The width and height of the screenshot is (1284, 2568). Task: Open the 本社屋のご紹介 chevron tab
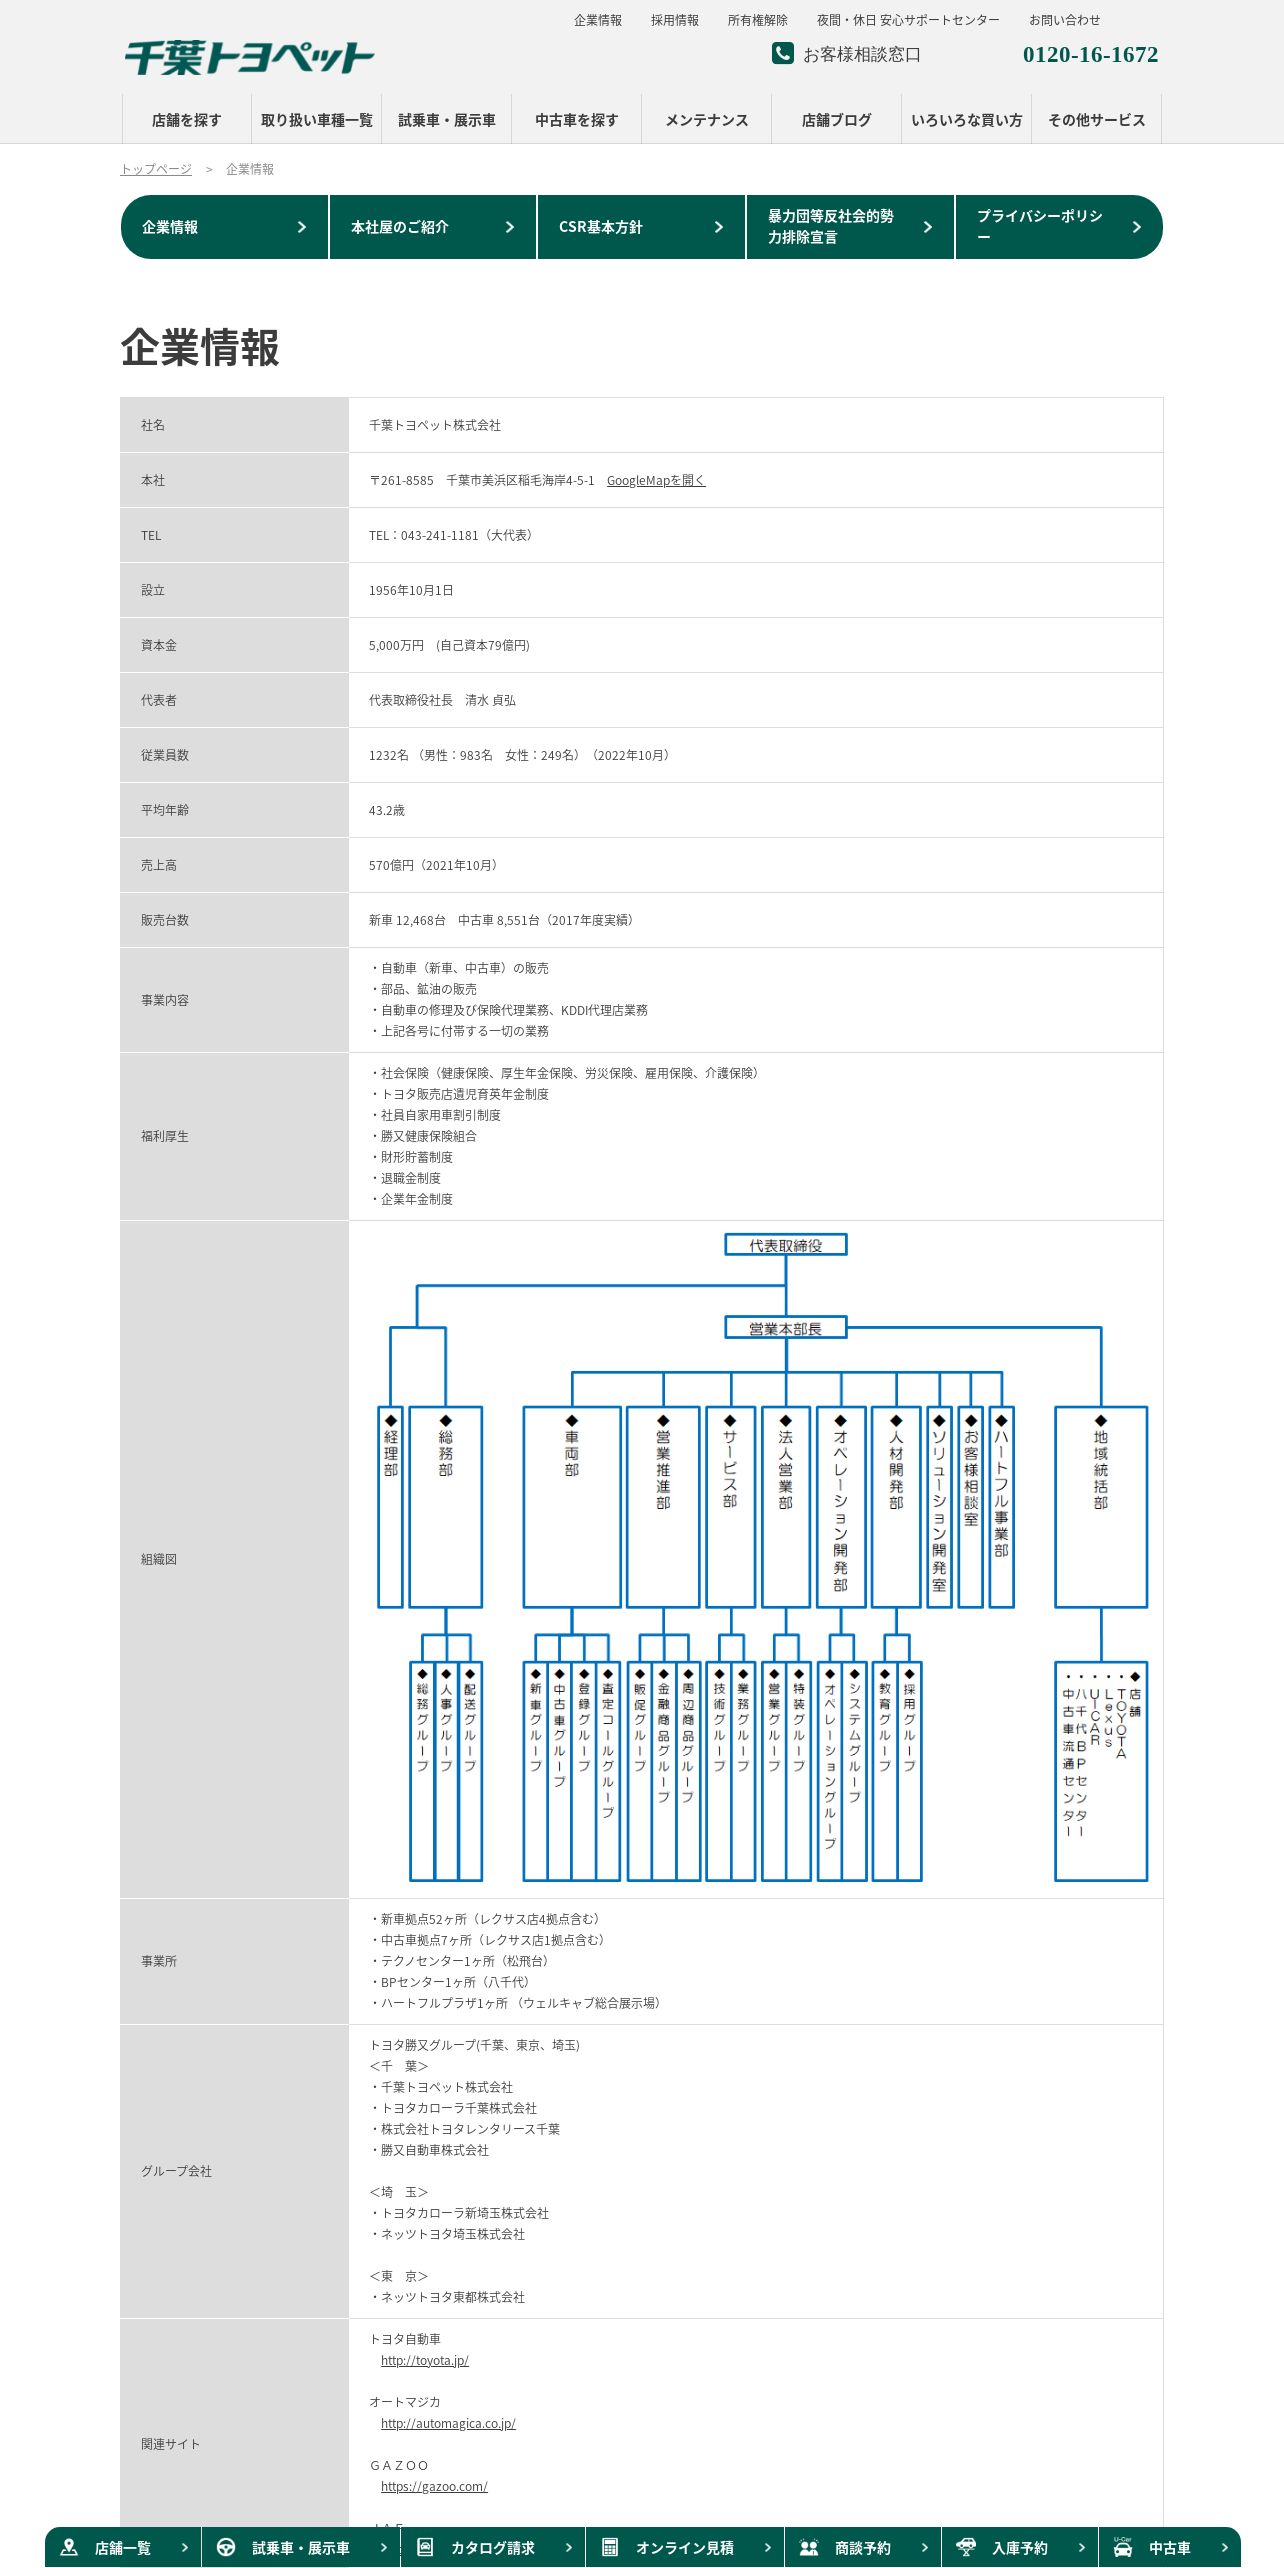[x=433, y=227]
